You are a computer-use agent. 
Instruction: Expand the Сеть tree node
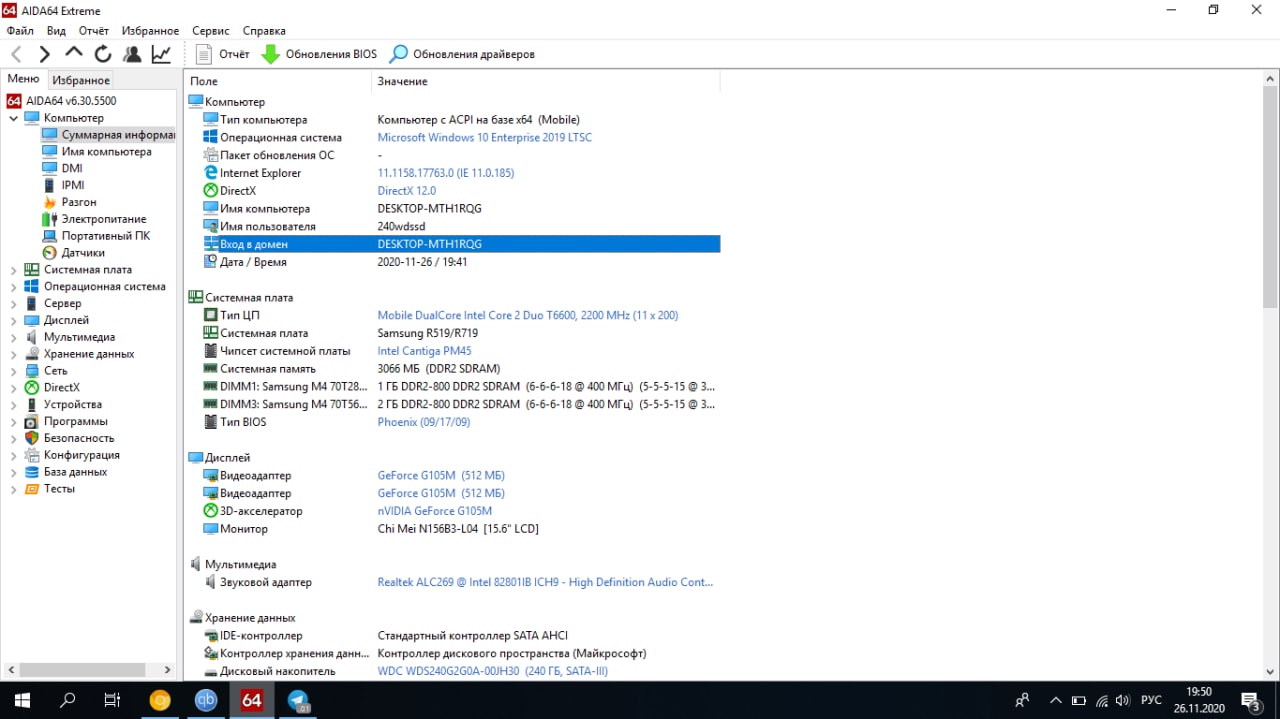point(14,371)
